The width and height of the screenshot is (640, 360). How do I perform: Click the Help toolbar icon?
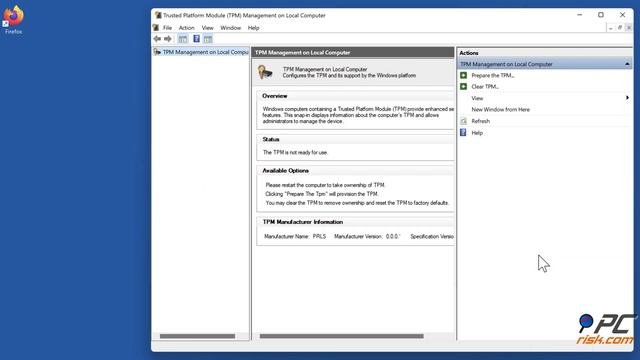pyautogui.click(x=196, y=39)
